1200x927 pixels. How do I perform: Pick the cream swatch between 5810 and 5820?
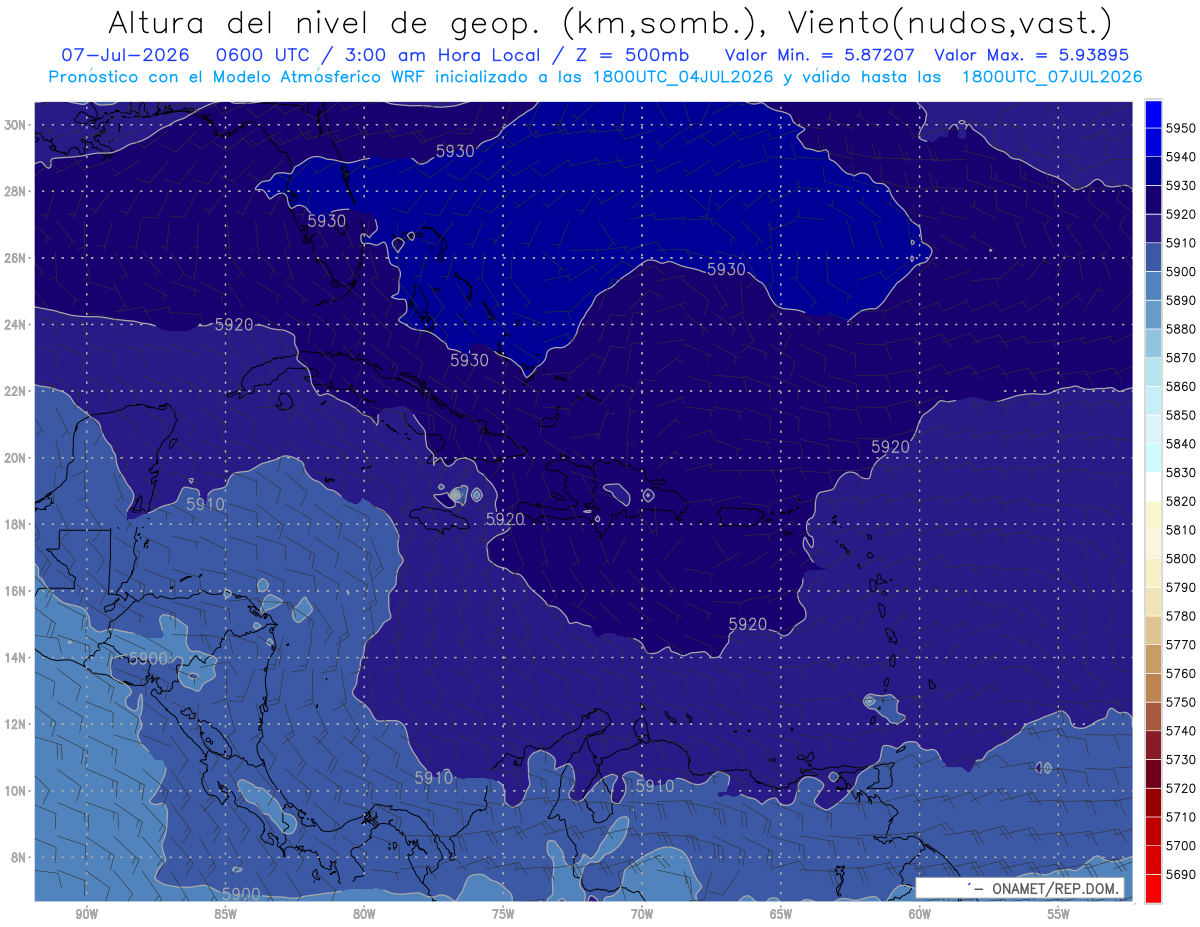tap(1153, 515)
